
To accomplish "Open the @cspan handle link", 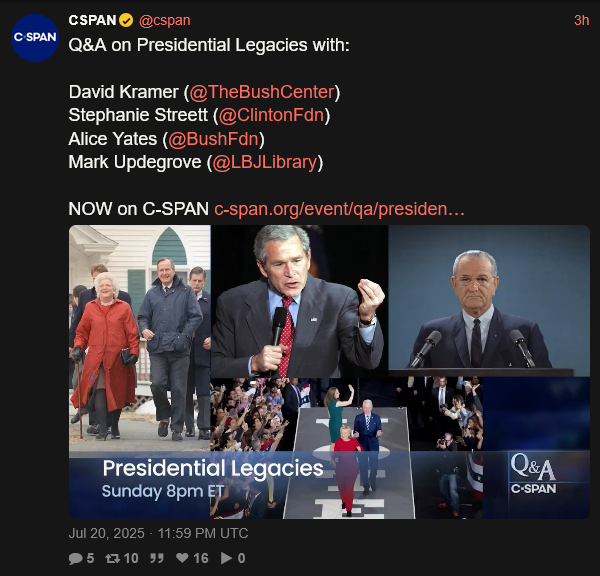I will (x=165, y=20).
